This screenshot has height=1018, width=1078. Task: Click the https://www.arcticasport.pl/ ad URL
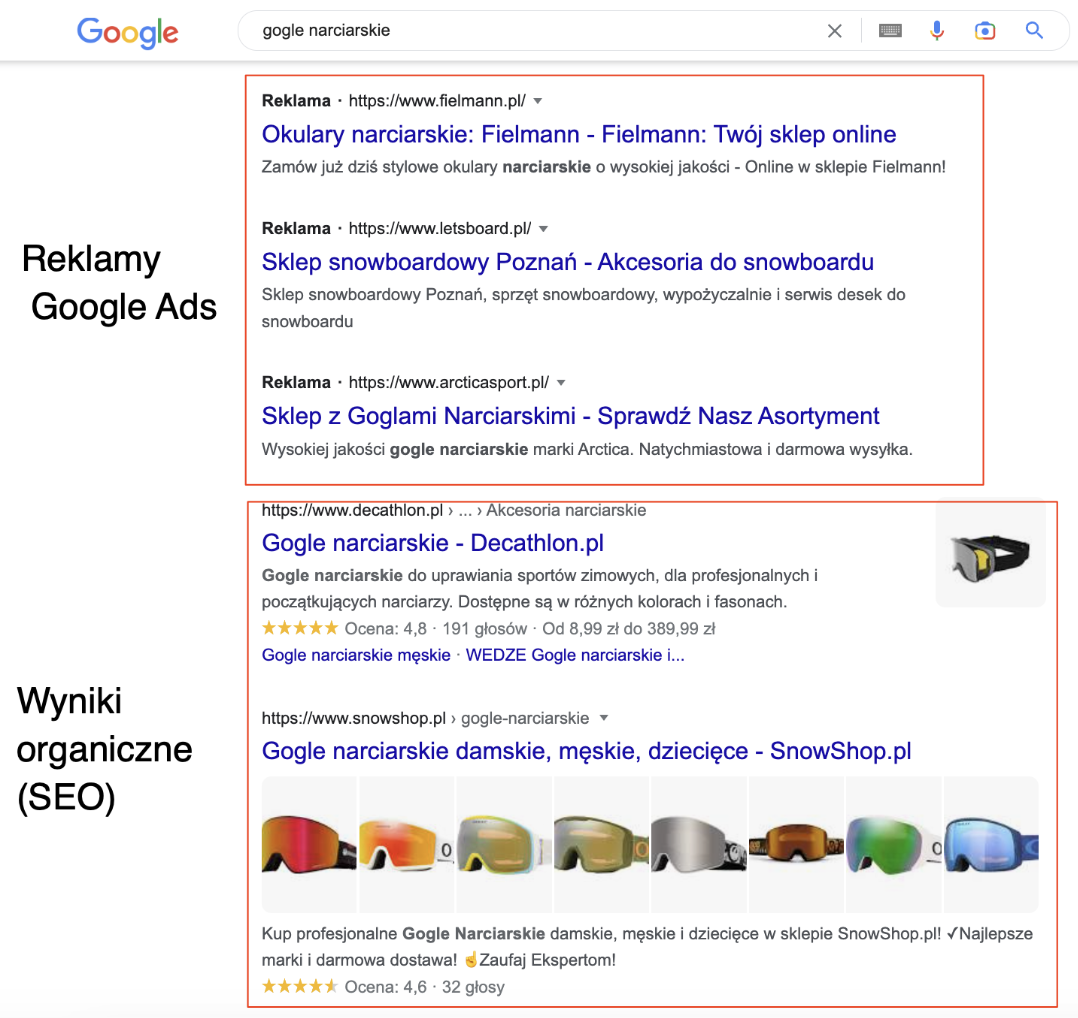coord(449,383)
